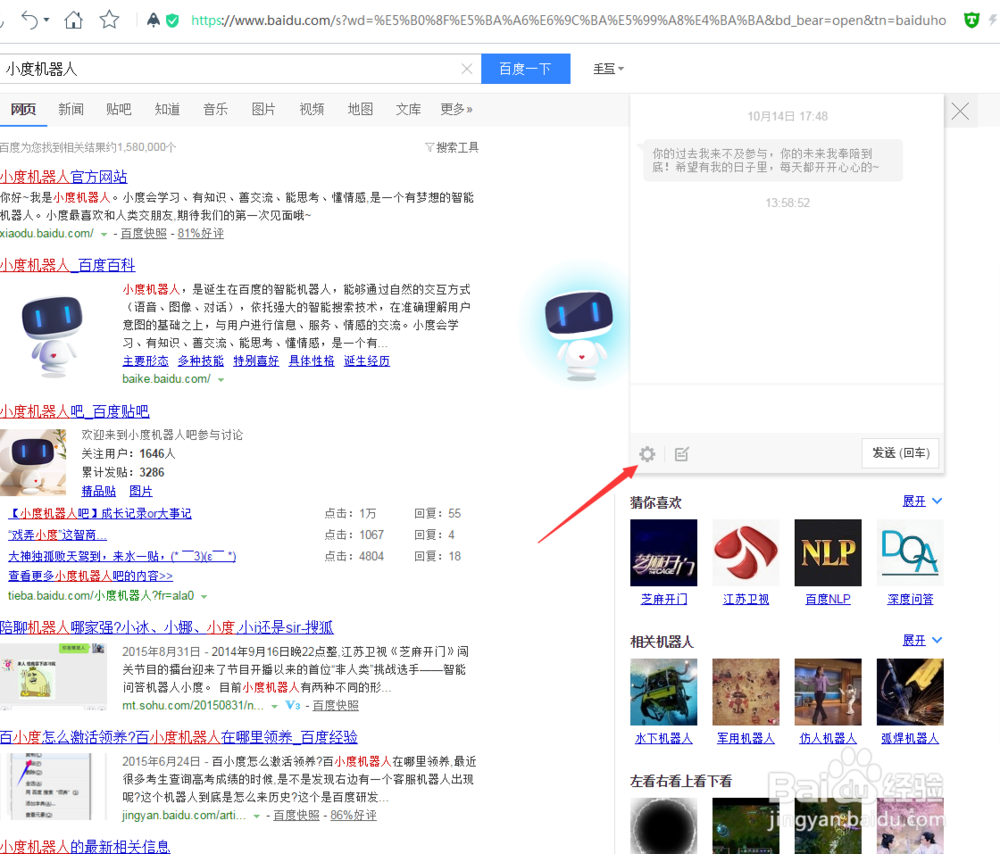The height and width of the screenshot is (854, 1000).
Task: Click the 发送(回车) send button
Action: point(899,453)
